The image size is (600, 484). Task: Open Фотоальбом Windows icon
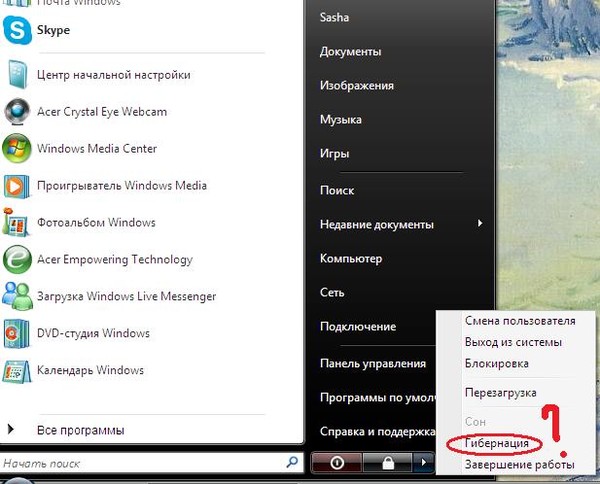pyautogui.click(x=15, y=222)
